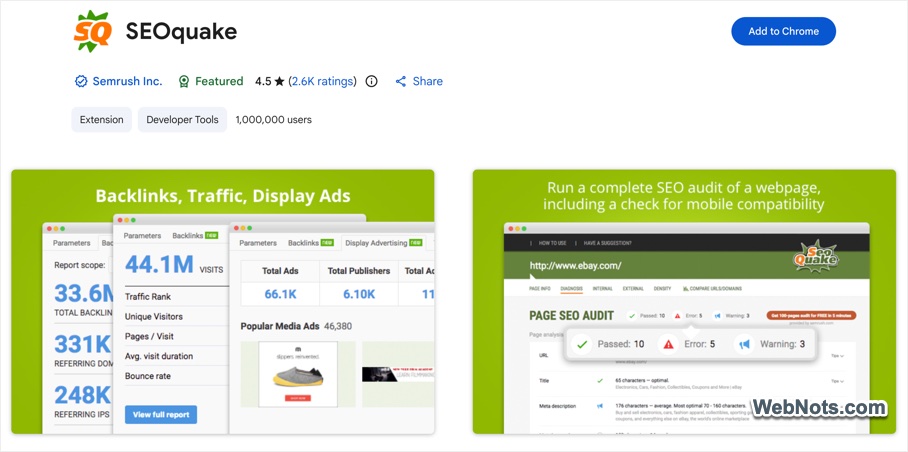Open the SEO audit screenshot thumbnail
Screen dimensions: 908x452
click(x=684, y=302)
